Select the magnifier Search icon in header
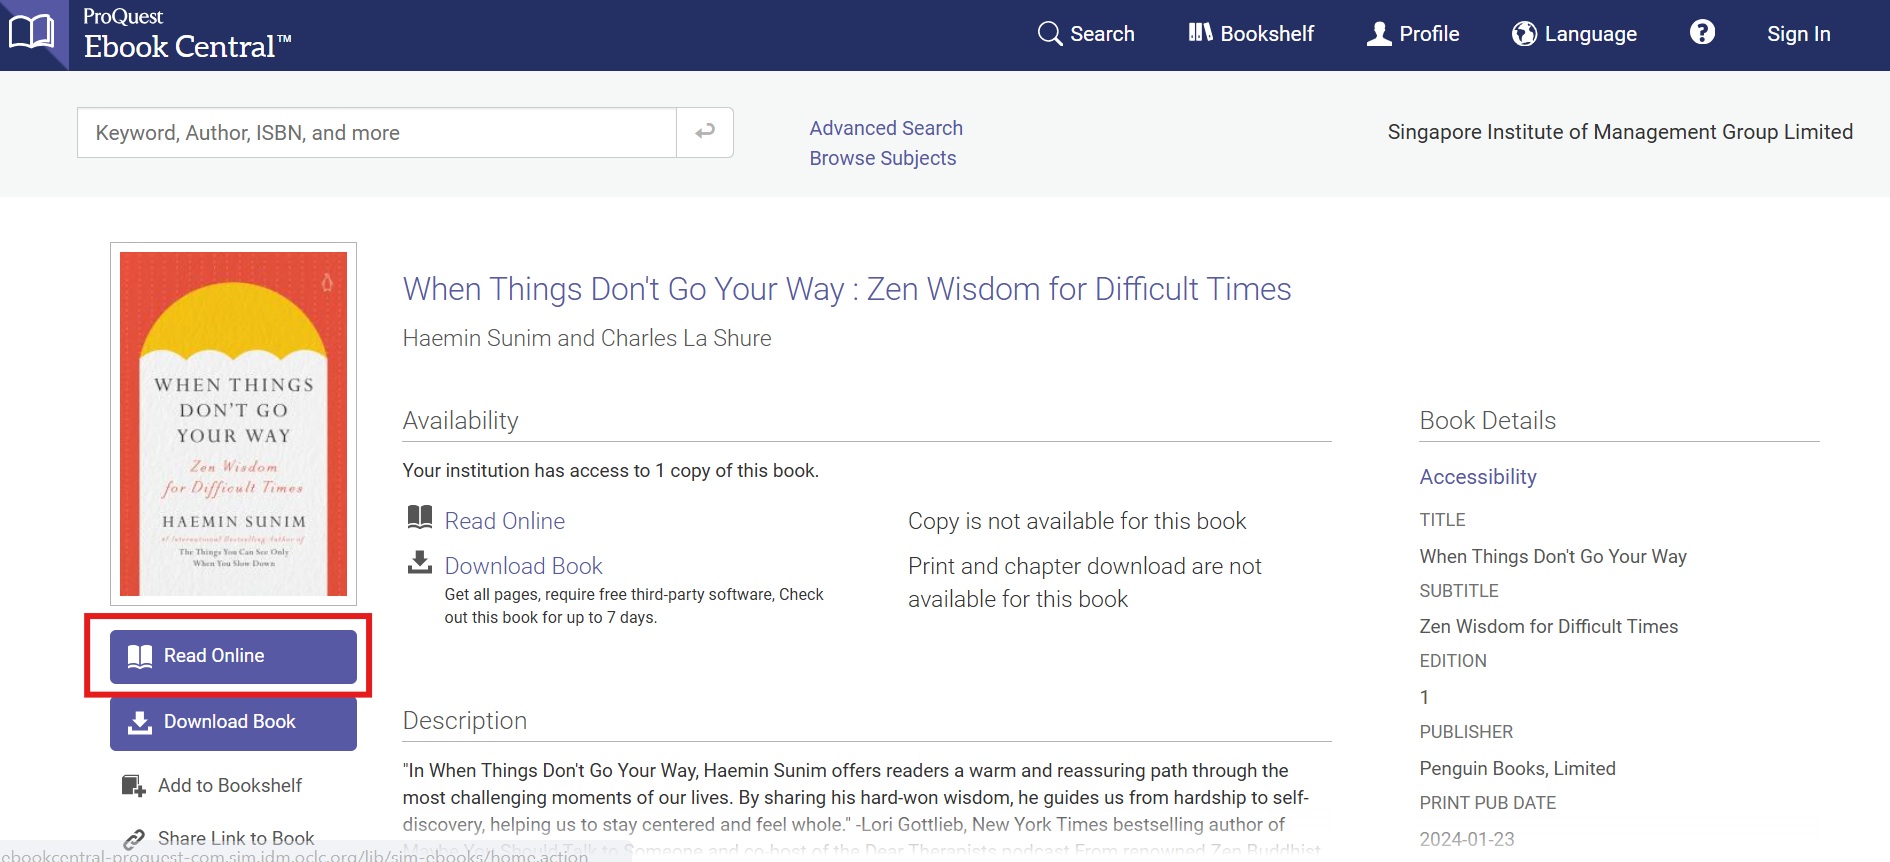The image size is (1890, 862). [1049, 34]
